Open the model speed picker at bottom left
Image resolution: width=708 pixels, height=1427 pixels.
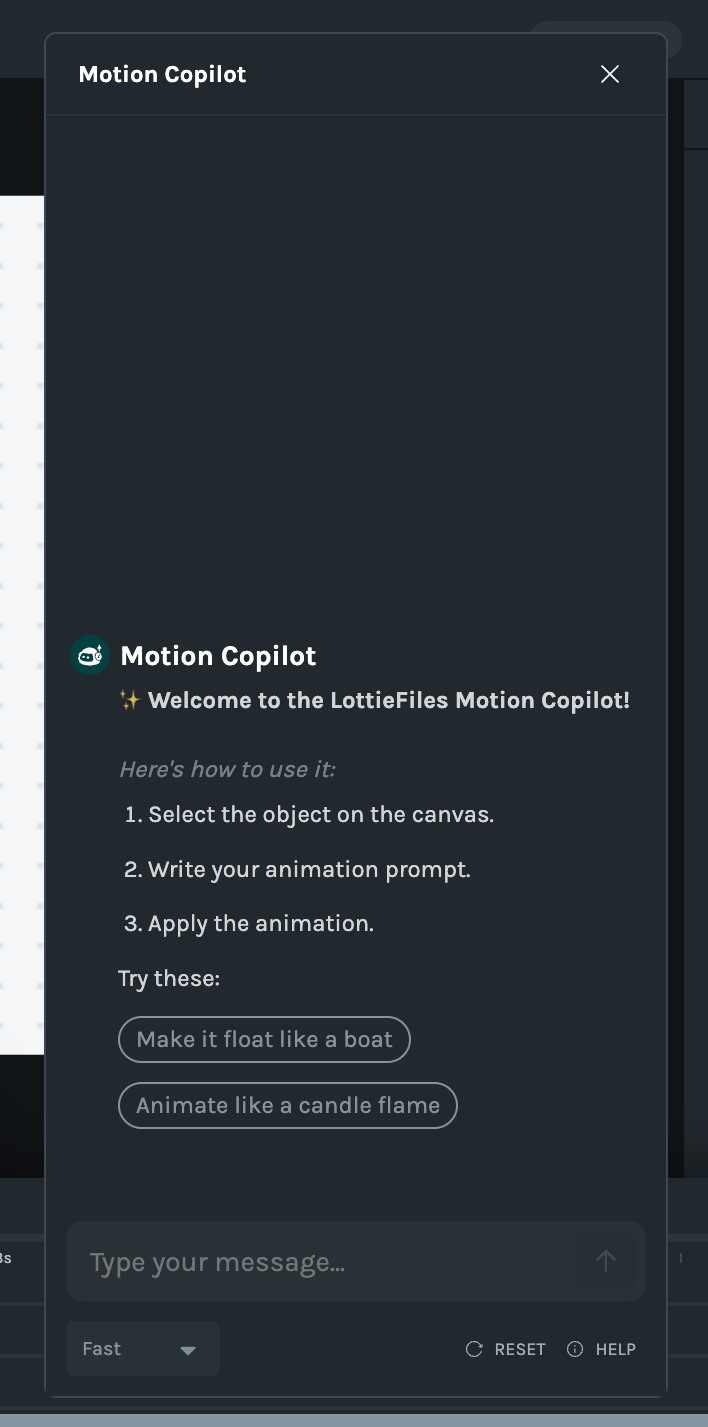[142, 1349]
